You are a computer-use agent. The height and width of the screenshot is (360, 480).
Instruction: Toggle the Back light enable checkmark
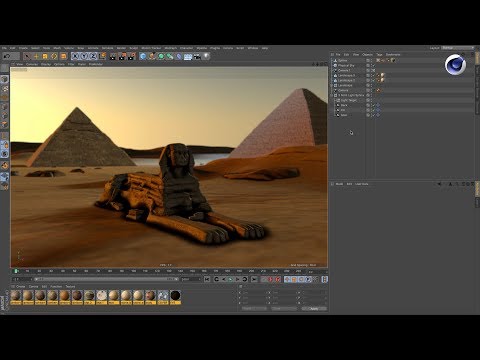pos(373,105)
